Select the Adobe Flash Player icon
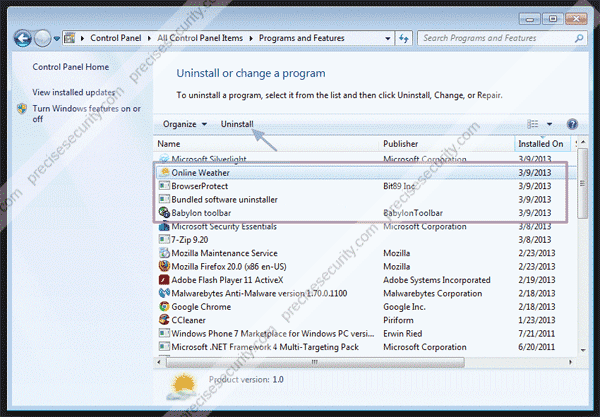This screenshot has width=600, height=417. tap(164, 280)
